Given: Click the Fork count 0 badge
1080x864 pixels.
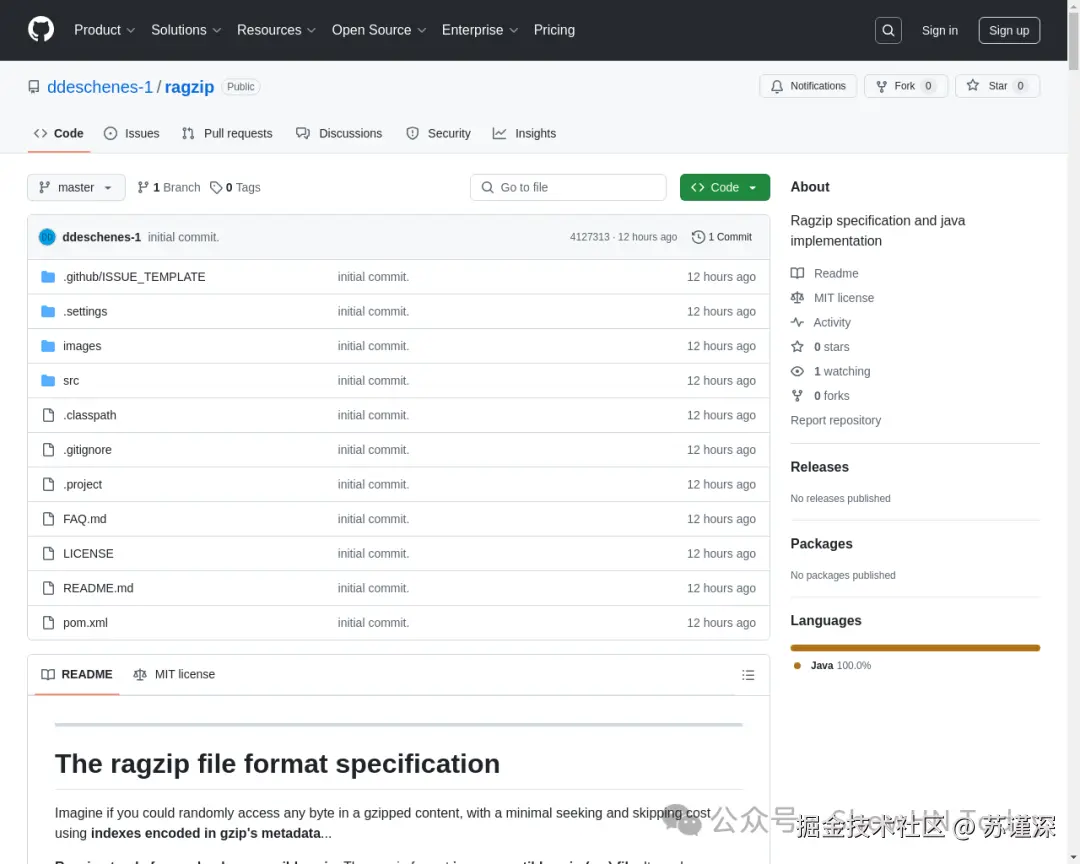Looking at the screenshot, I should coord(928,86).
